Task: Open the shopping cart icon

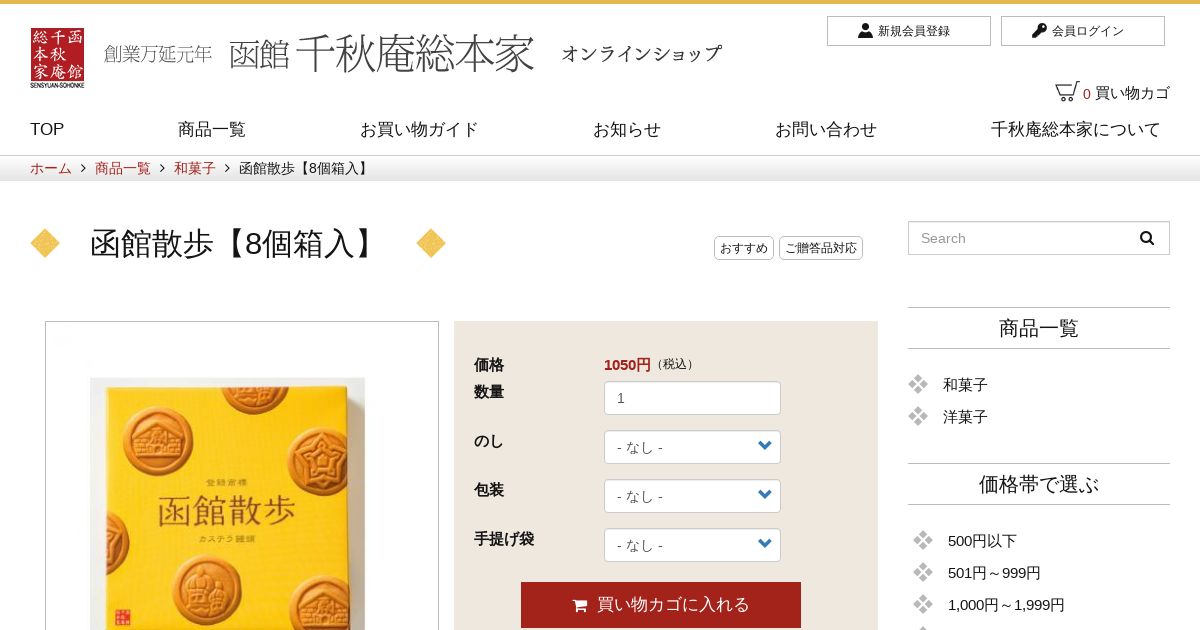Action: click(x=1067, y=92)
